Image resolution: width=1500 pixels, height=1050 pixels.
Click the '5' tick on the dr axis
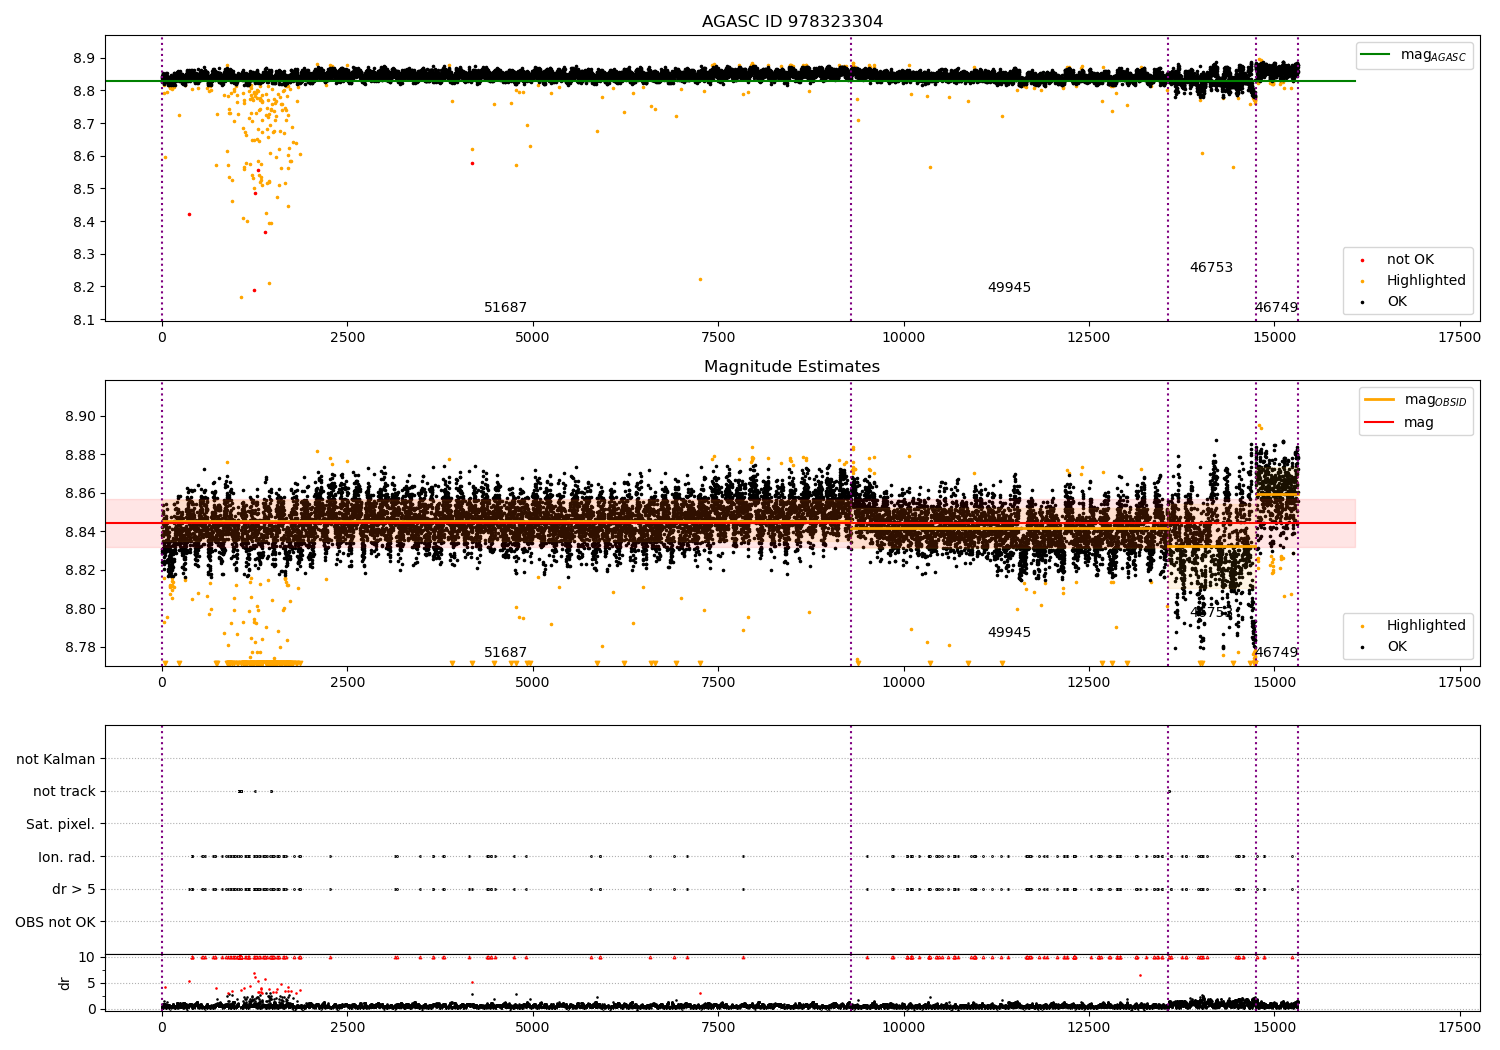point(92,984)
